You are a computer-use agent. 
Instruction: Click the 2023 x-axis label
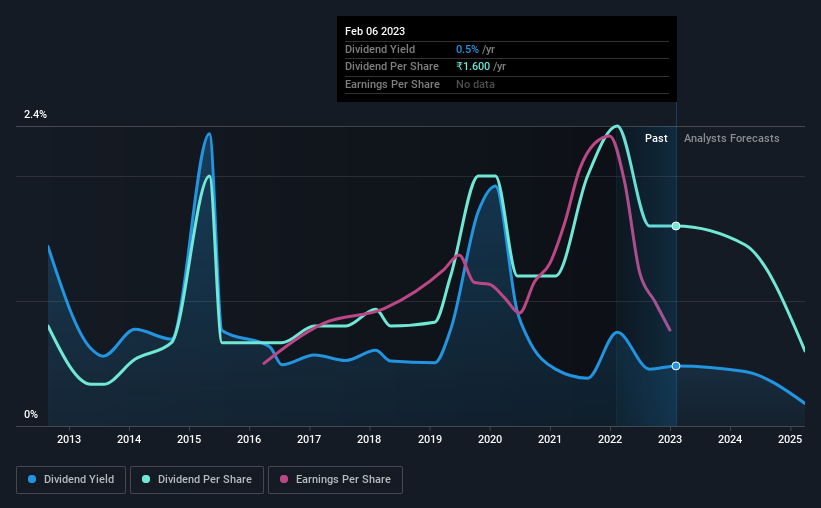670,439
